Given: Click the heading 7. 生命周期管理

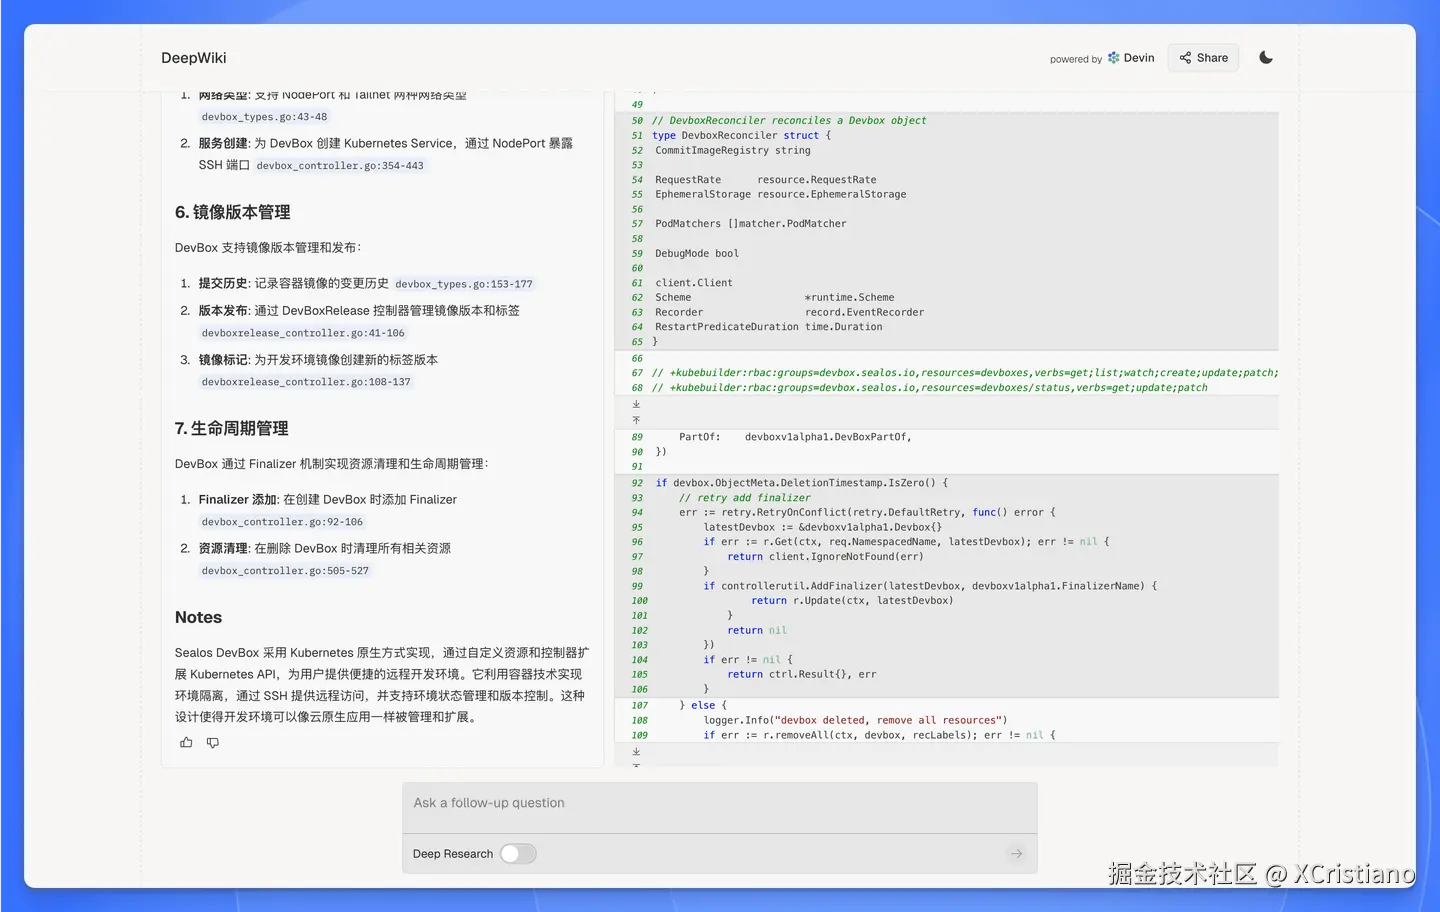Looking at the screenshot, I should click(x=232, y=428).
